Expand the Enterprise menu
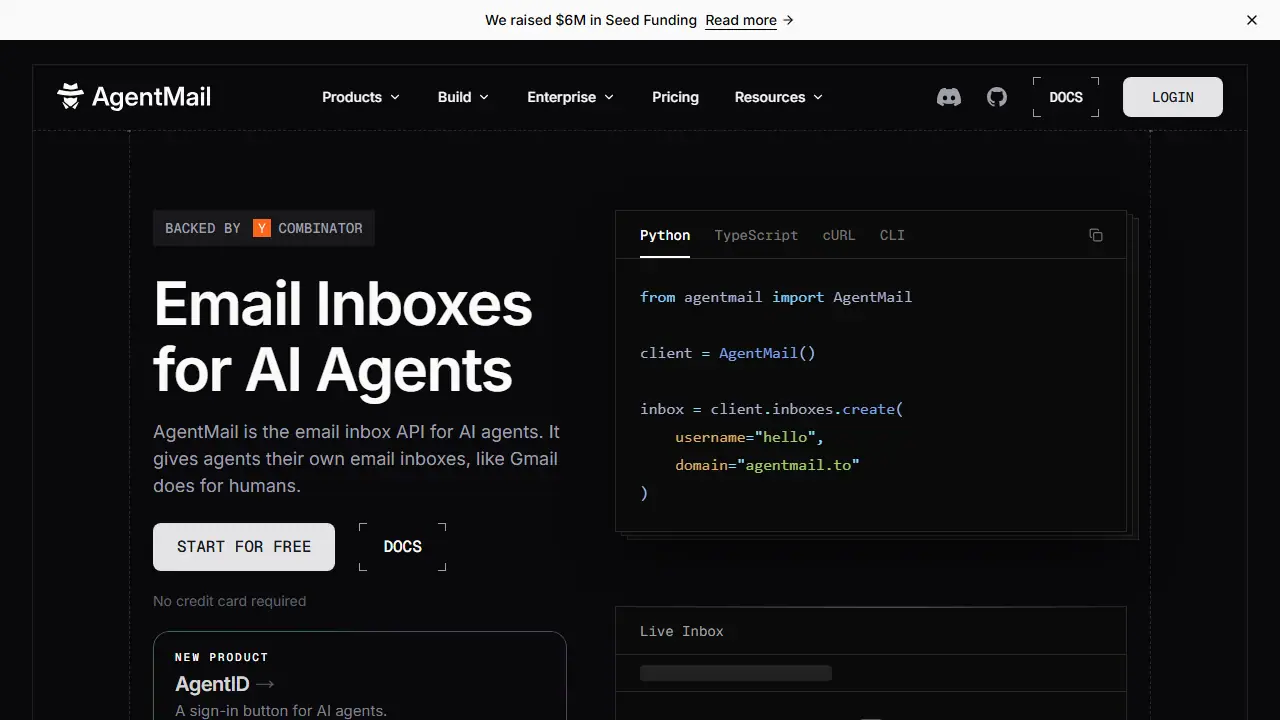Screen dimensions: 1280x720 [x=571, y=97]
